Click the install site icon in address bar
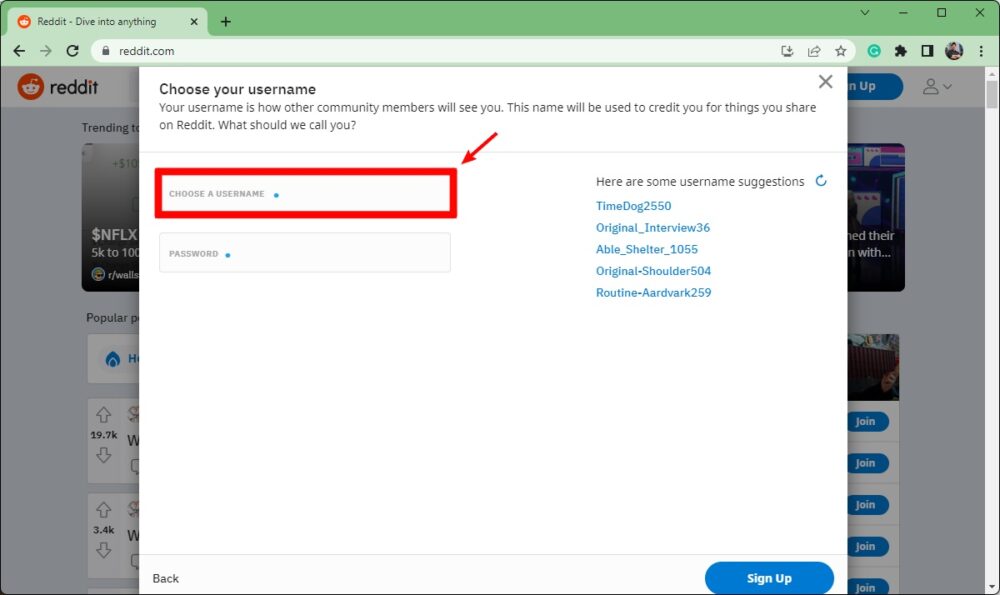1000x595 pixels. click(787, 50)
